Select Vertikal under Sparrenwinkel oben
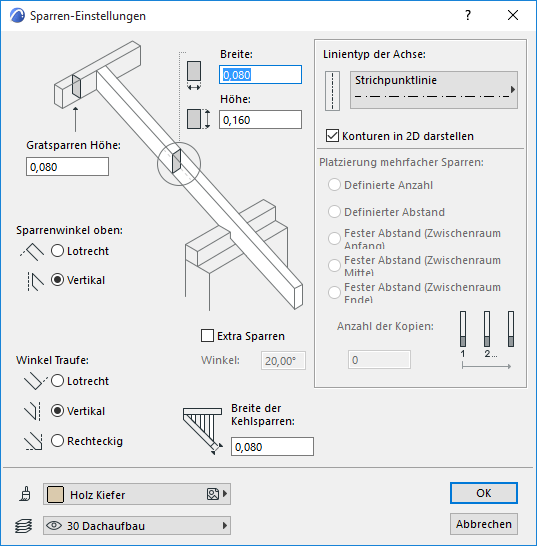Viewport: 537px width, 546px height. click(x=57, y=280)
